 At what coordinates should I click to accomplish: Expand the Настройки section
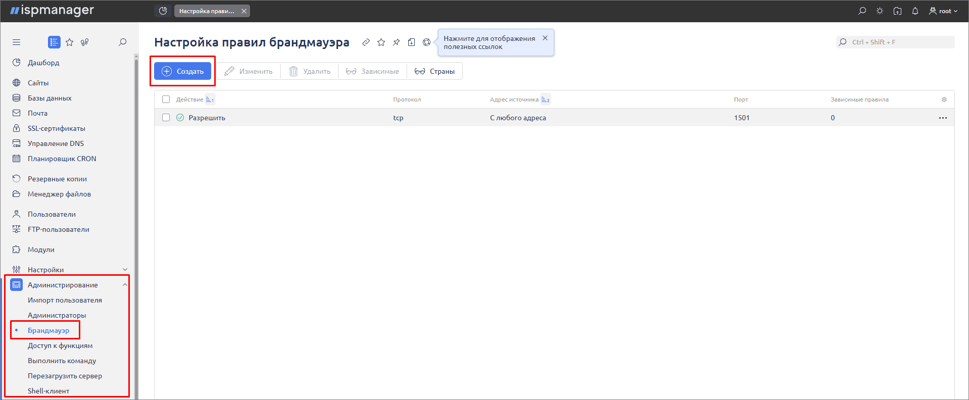125,270
